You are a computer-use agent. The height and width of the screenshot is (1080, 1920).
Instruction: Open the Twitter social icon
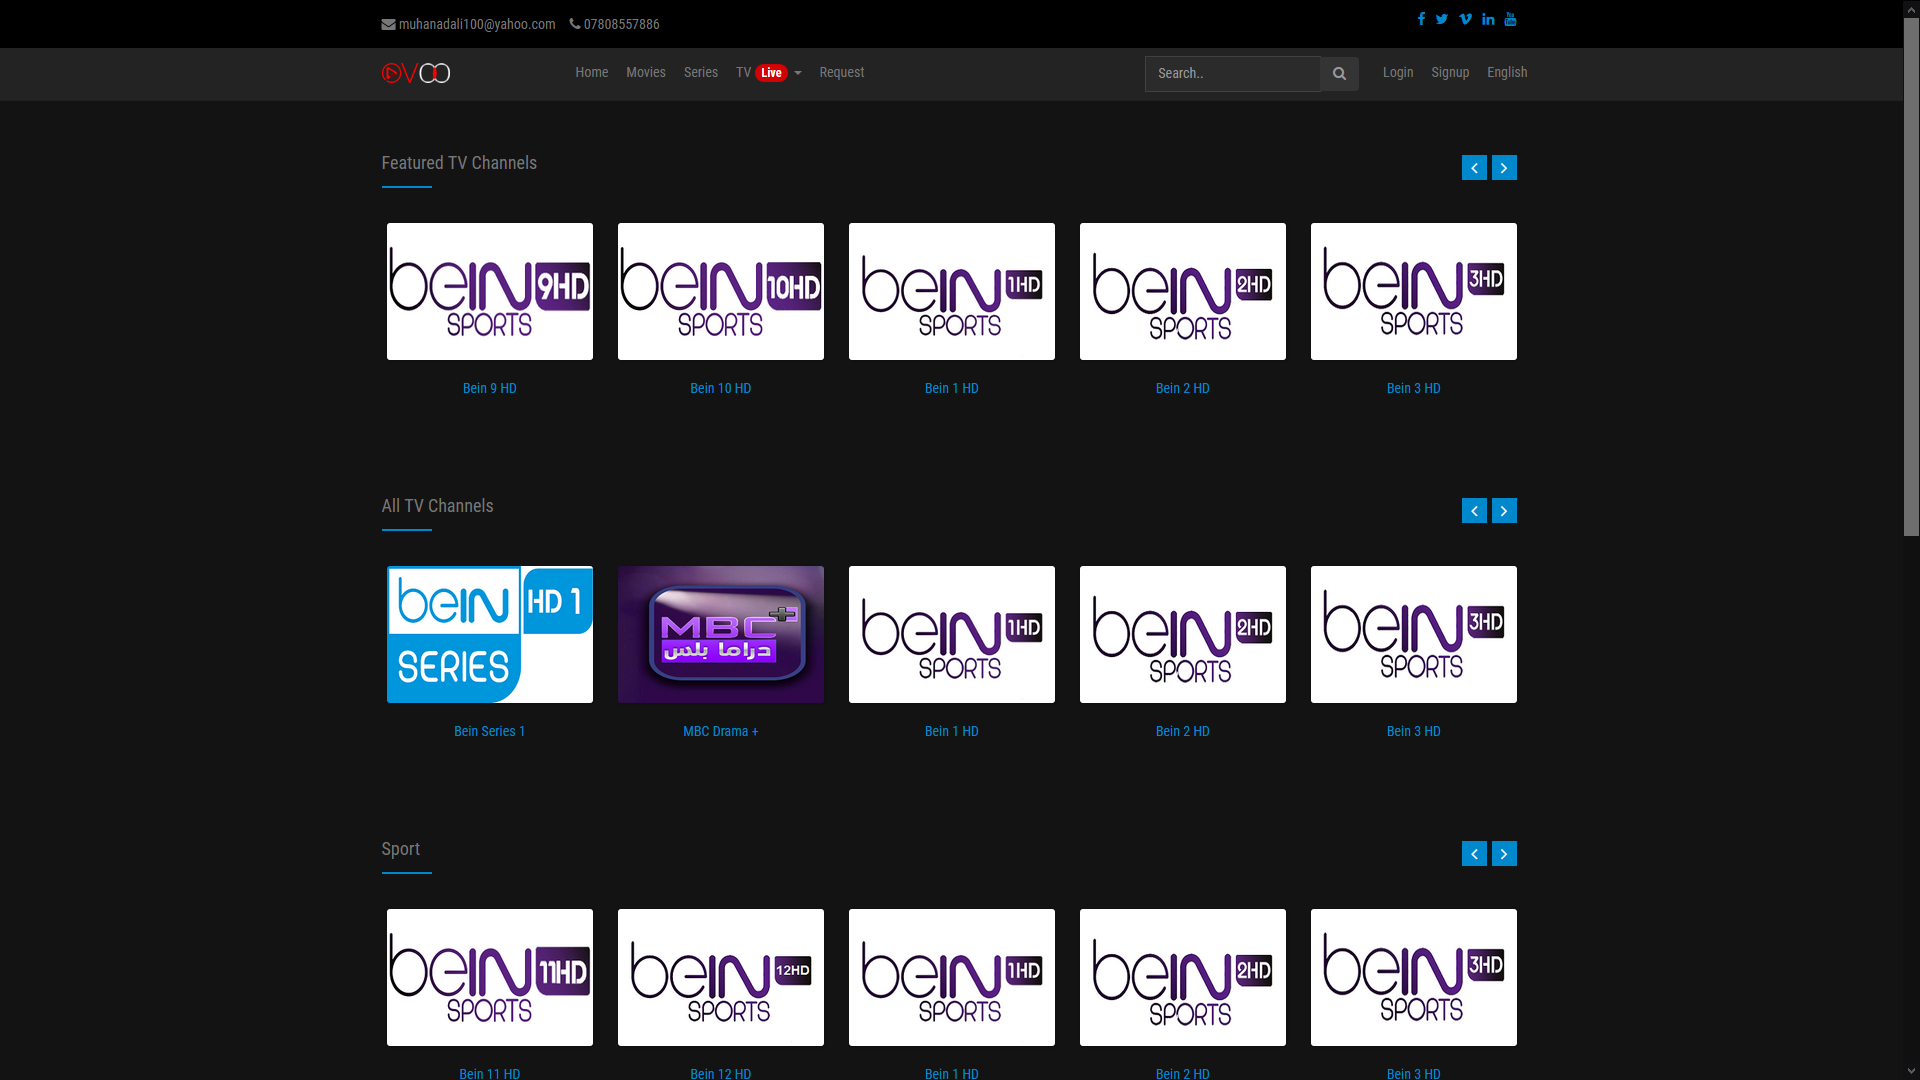tap(1442, 19)
